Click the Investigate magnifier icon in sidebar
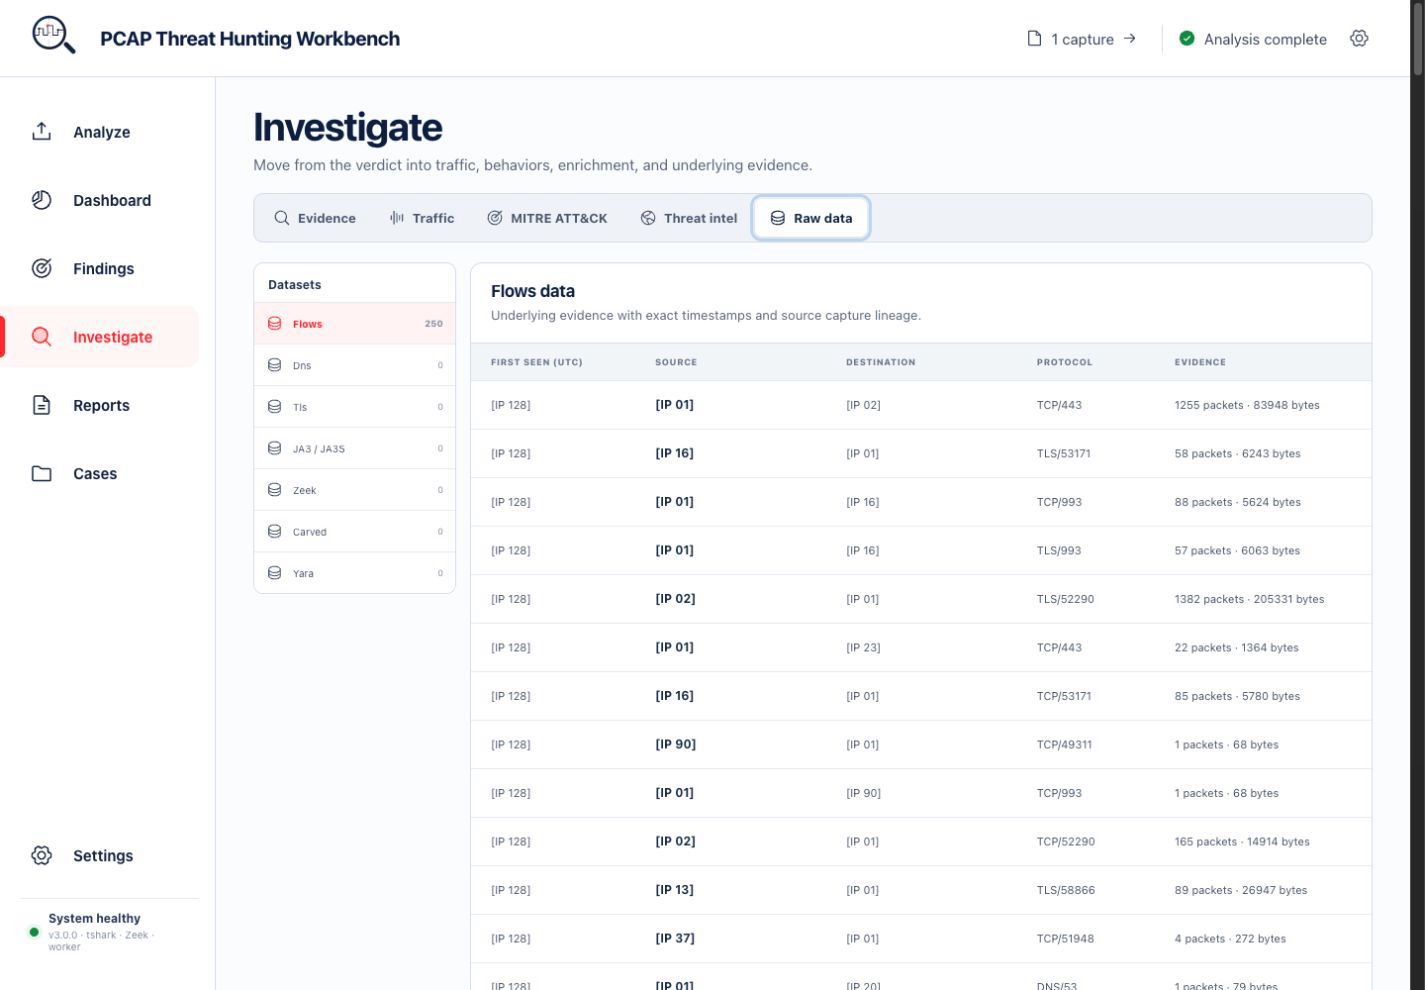 coord(41,336)
